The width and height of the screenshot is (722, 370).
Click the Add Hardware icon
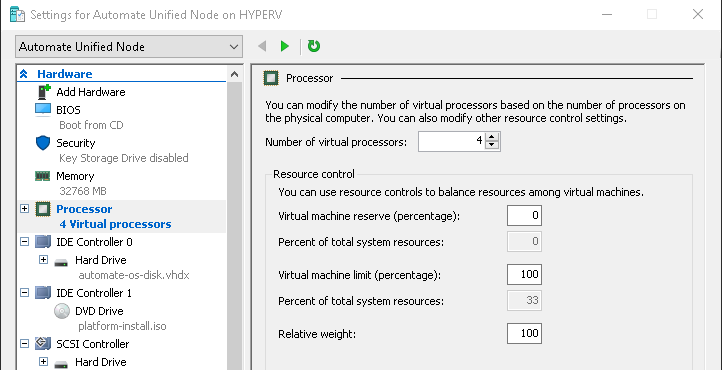point(43,92)
